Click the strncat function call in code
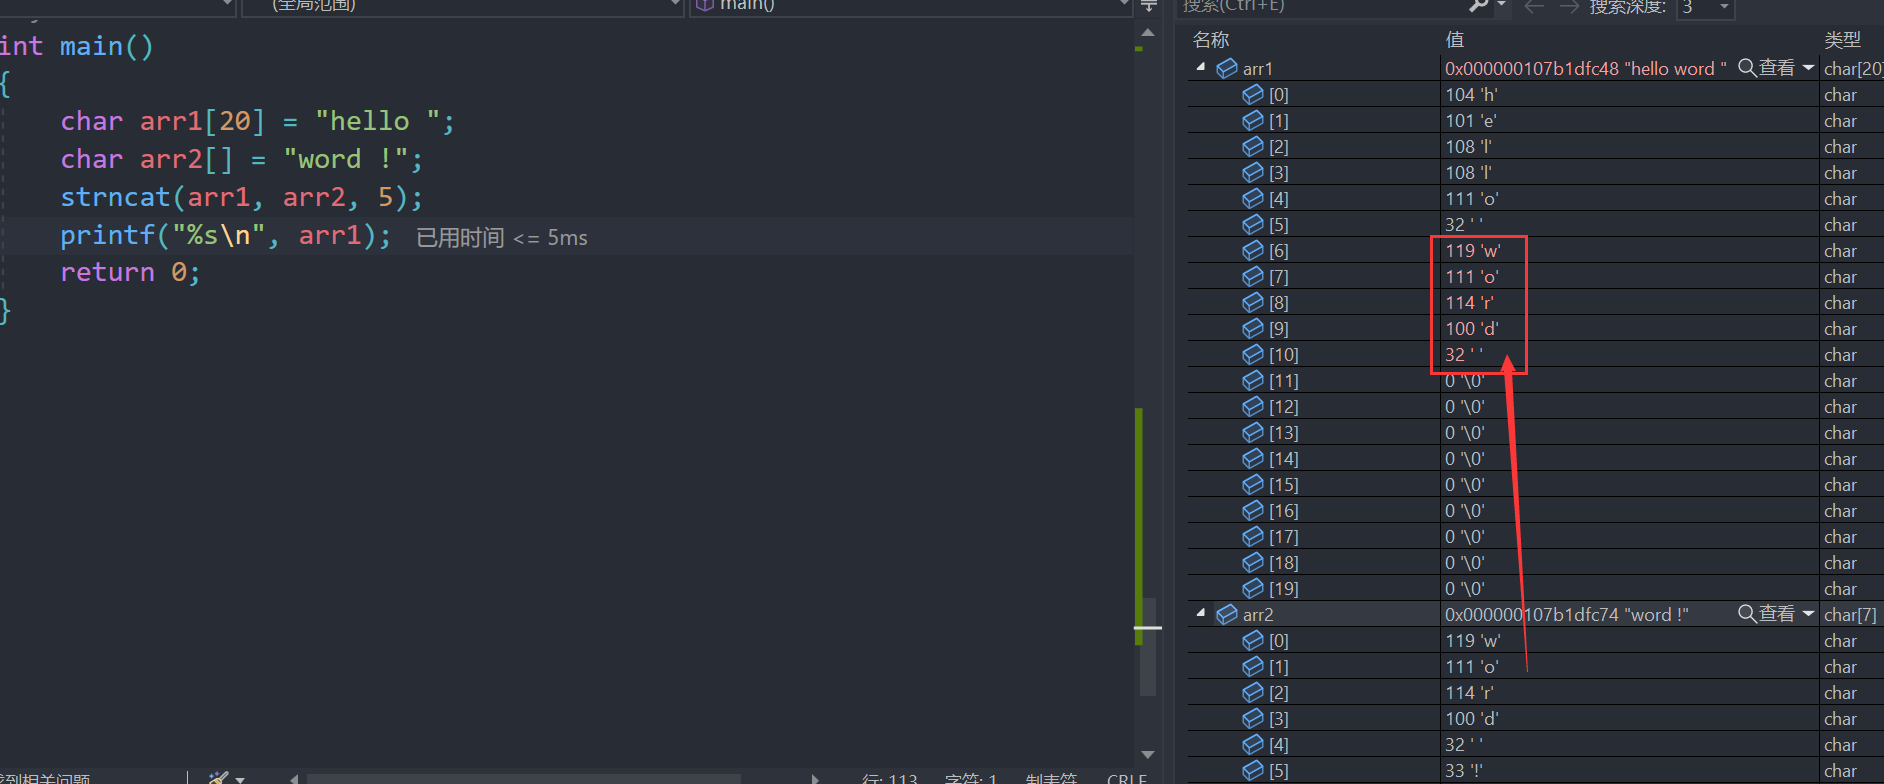 point(241,197)
